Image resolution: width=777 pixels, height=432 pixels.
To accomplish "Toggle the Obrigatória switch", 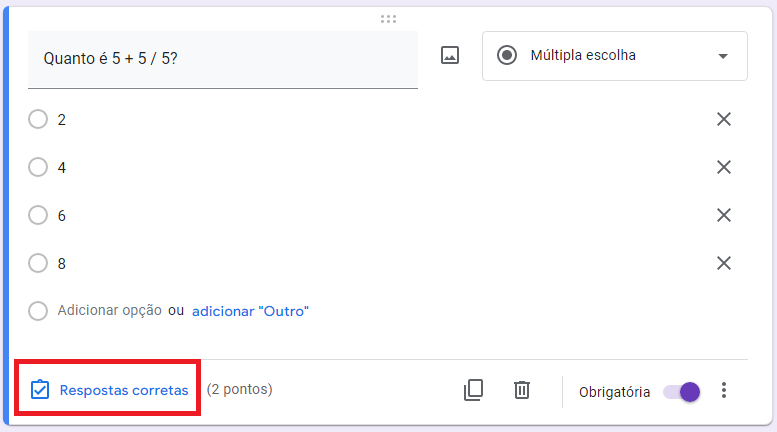I will pyautogui.click(x=682, y=392).
